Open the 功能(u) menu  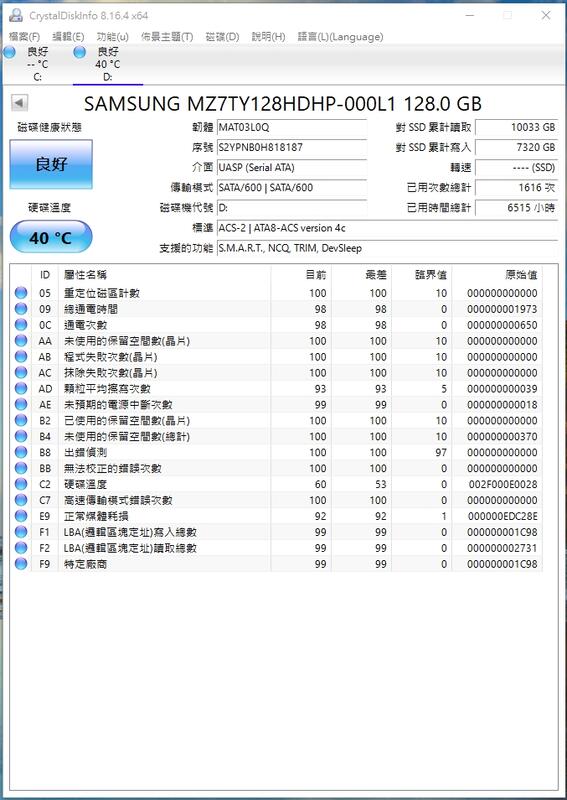pos(113,37)
